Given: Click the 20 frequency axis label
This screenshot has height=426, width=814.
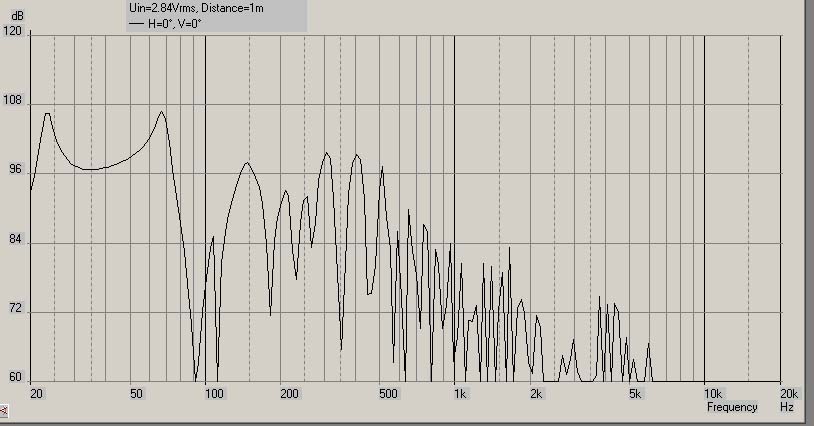Looking at the screenshot, I should (x=36, y=394).
